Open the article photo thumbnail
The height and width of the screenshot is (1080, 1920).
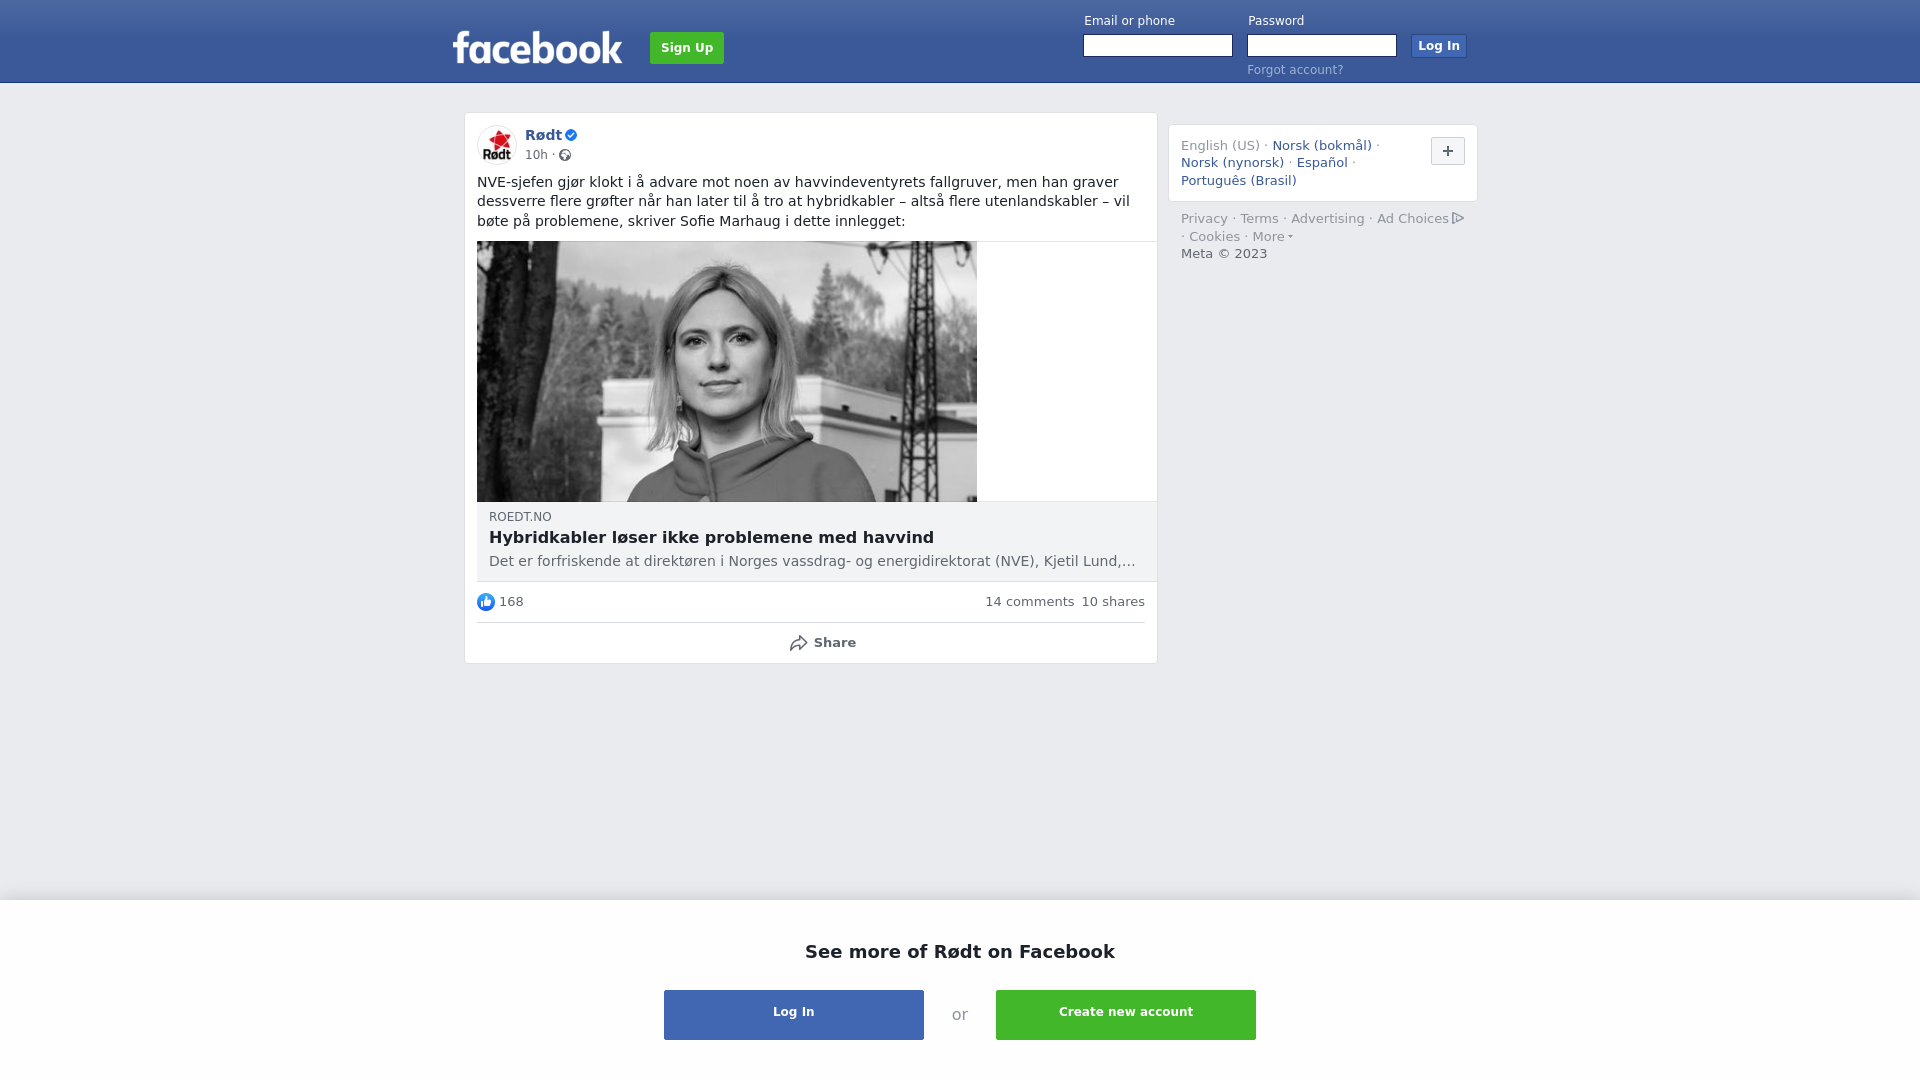[727, 371]
